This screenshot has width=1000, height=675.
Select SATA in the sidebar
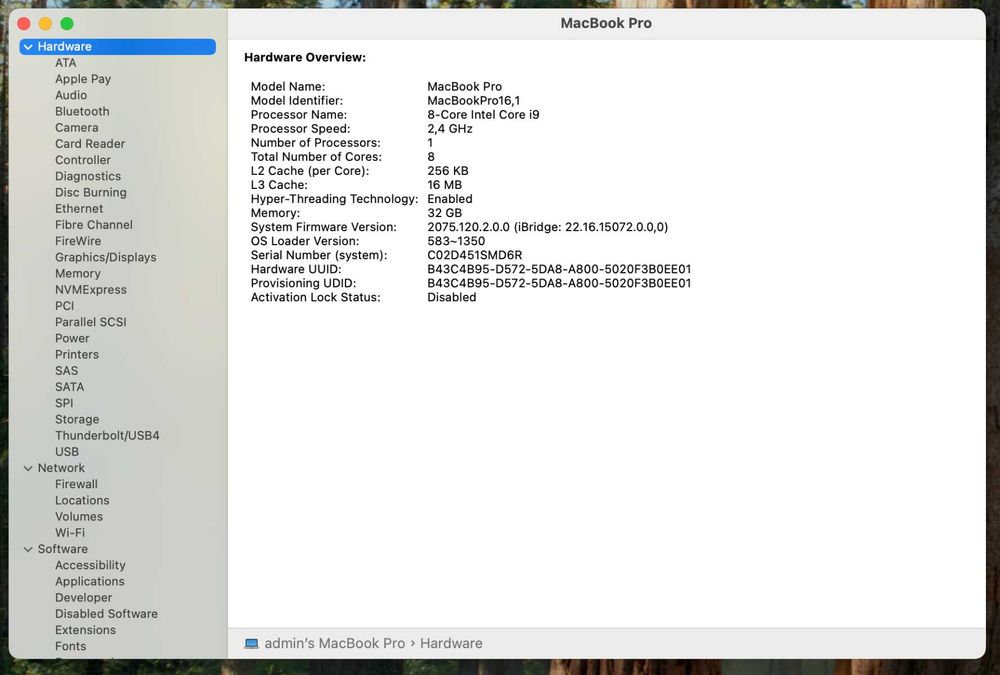tap(70, 387)
